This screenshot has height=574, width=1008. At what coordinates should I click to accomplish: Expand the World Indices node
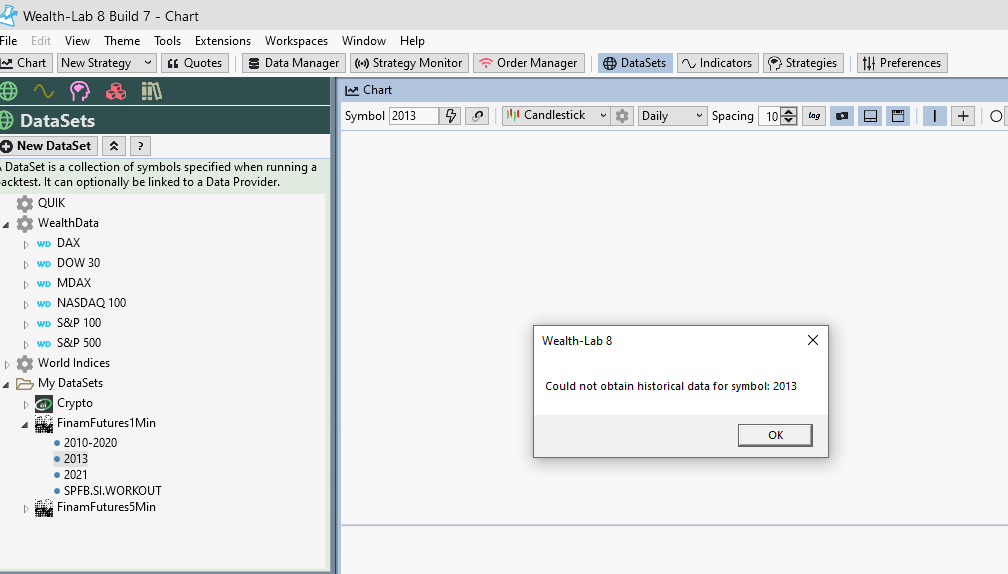coord(7,364)
